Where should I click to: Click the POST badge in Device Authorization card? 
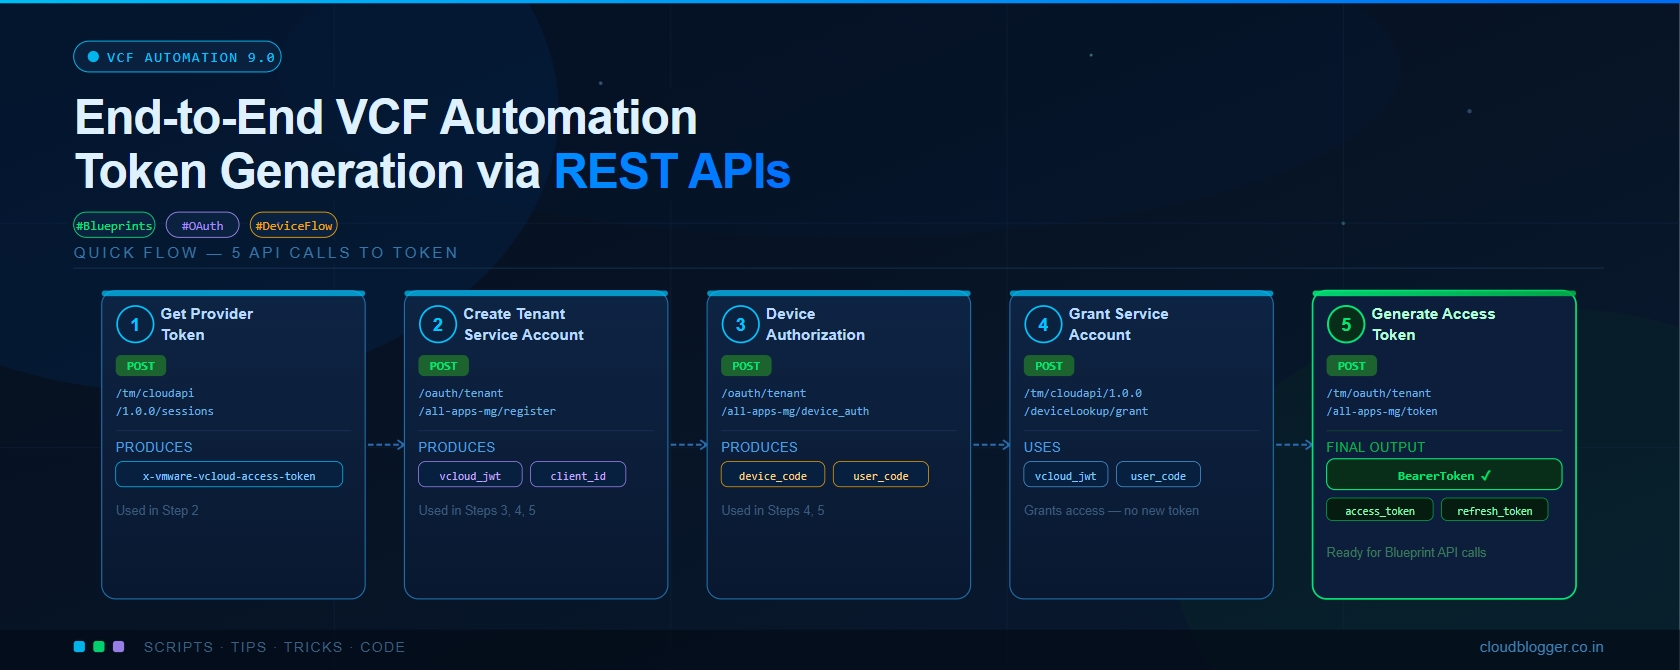746,366
